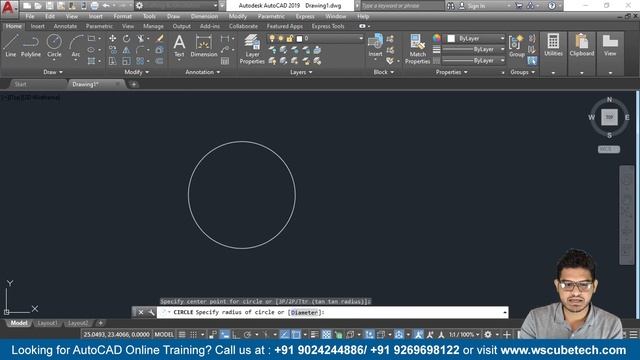Open the Start file tab

(20, 84)
